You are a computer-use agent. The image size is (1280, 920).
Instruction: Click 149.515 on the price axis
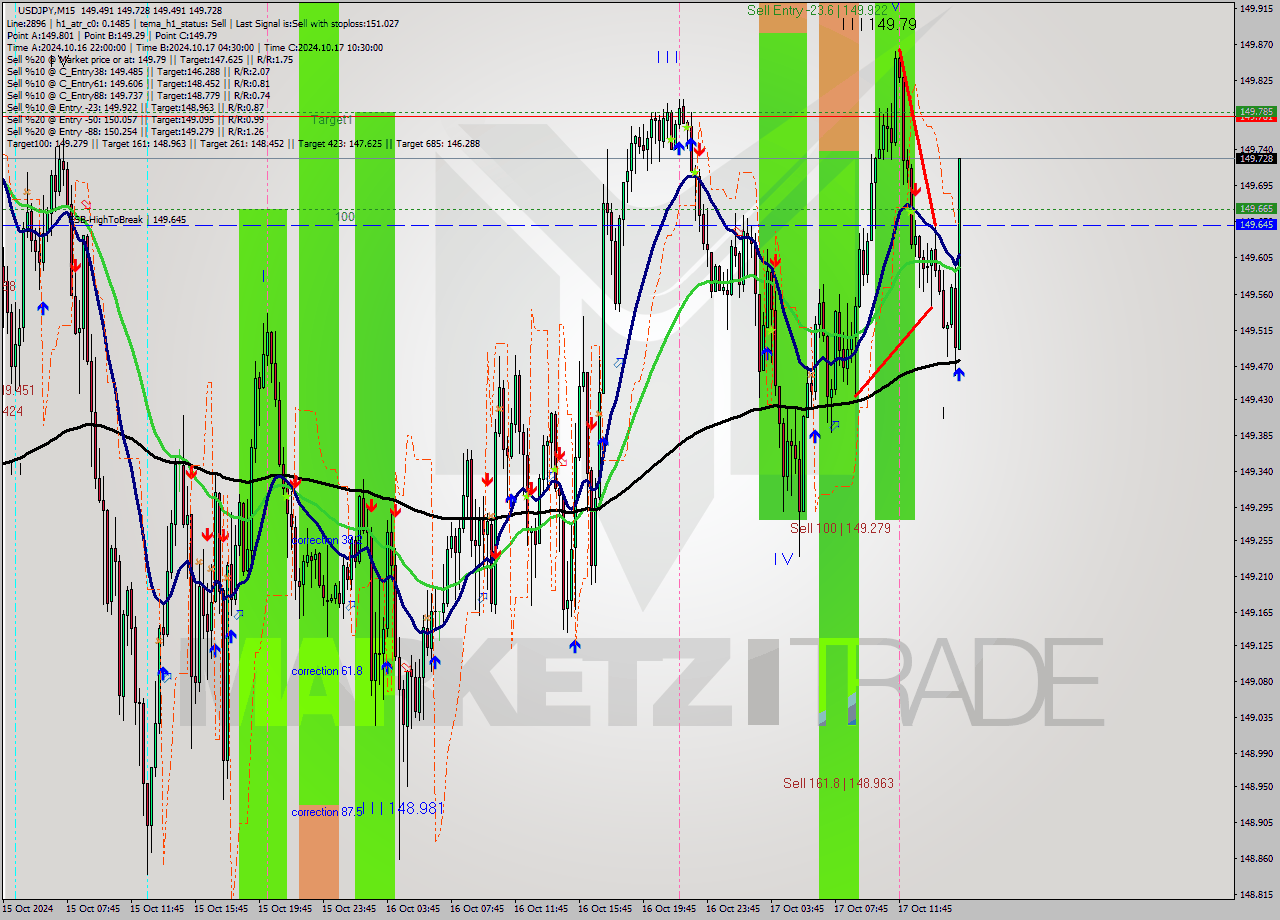(x=1256, y=330)
